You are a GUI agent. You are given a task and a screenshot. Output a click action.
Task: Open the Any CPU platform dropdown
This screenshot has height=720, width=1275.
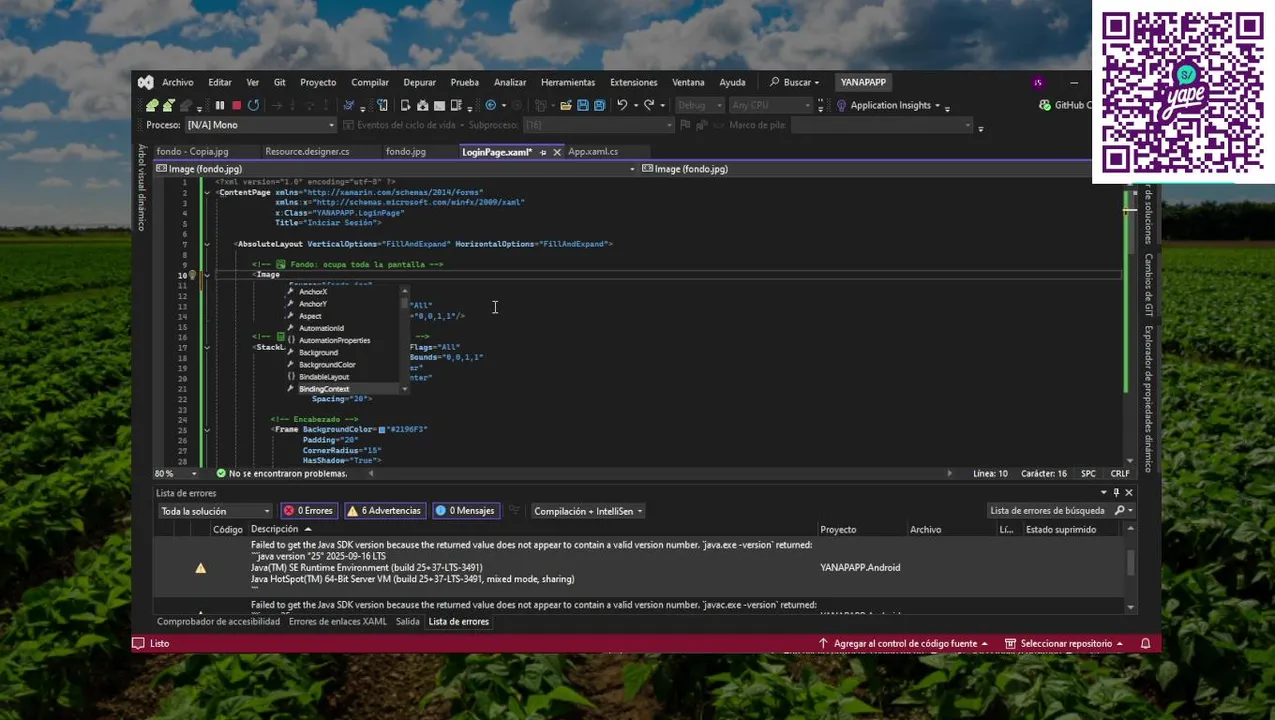(770, 105)
